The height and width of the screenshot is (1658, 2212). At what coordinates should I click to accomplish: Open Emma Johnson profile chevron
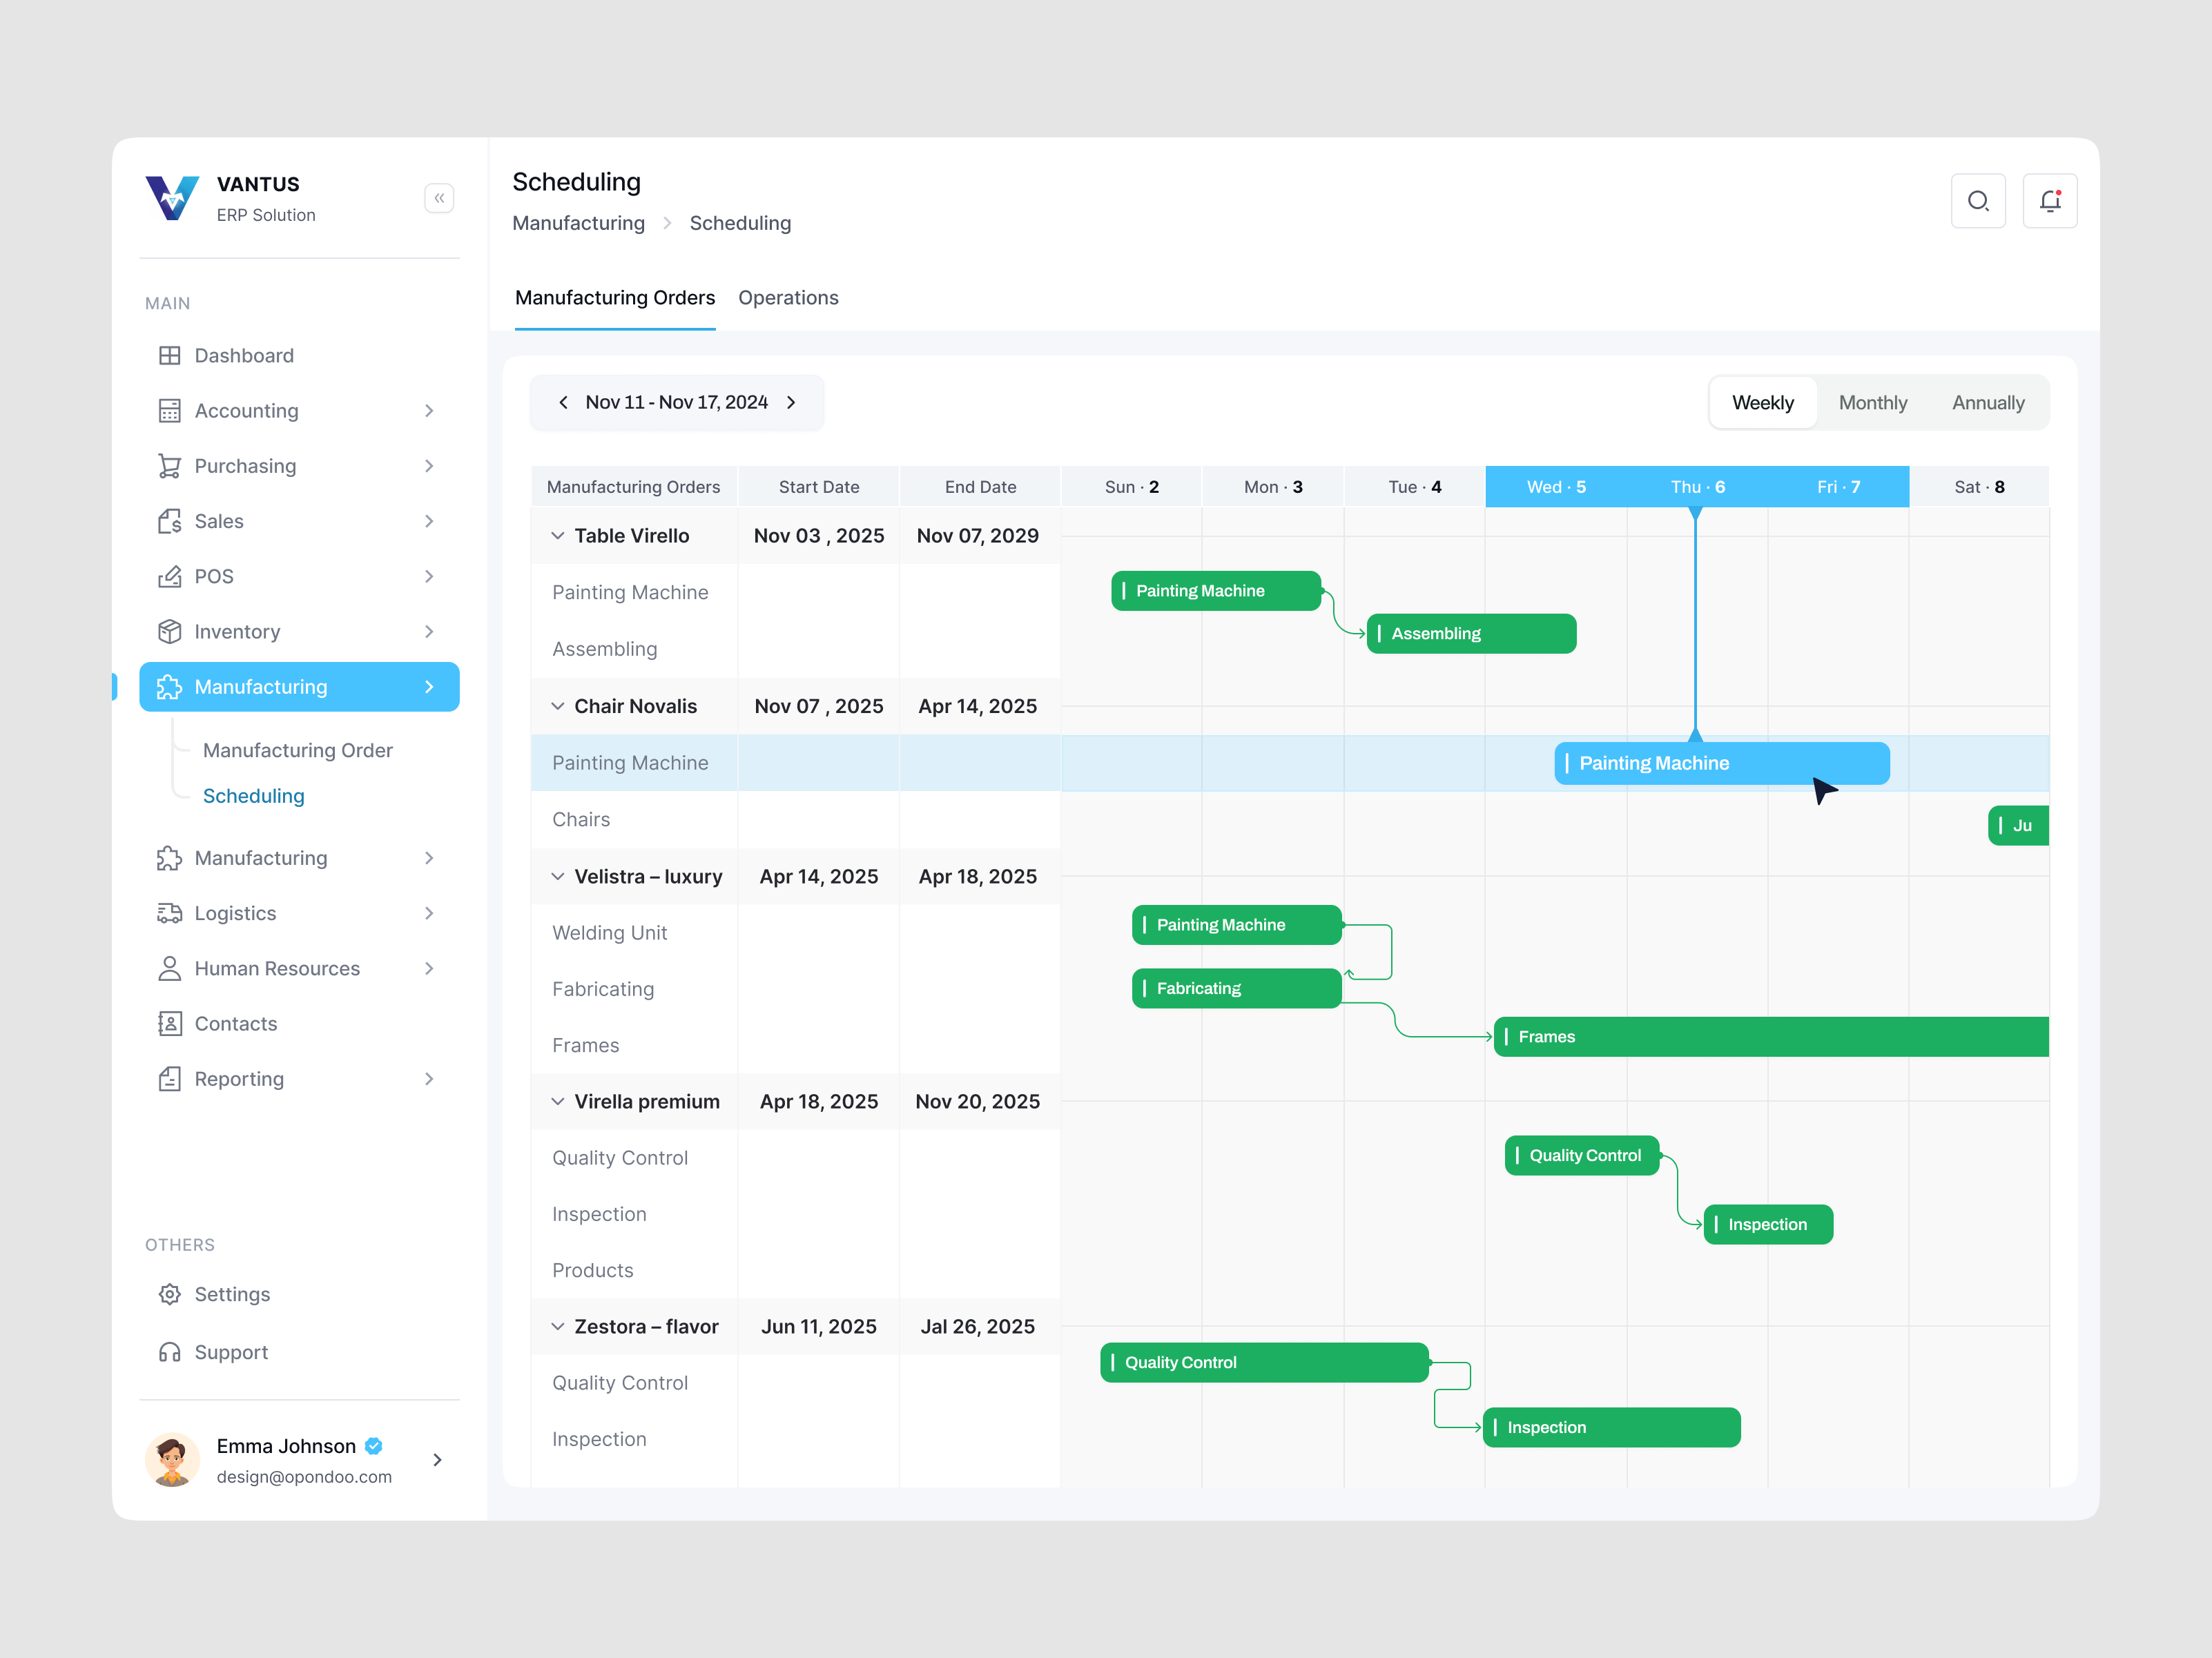(437, 1460)
